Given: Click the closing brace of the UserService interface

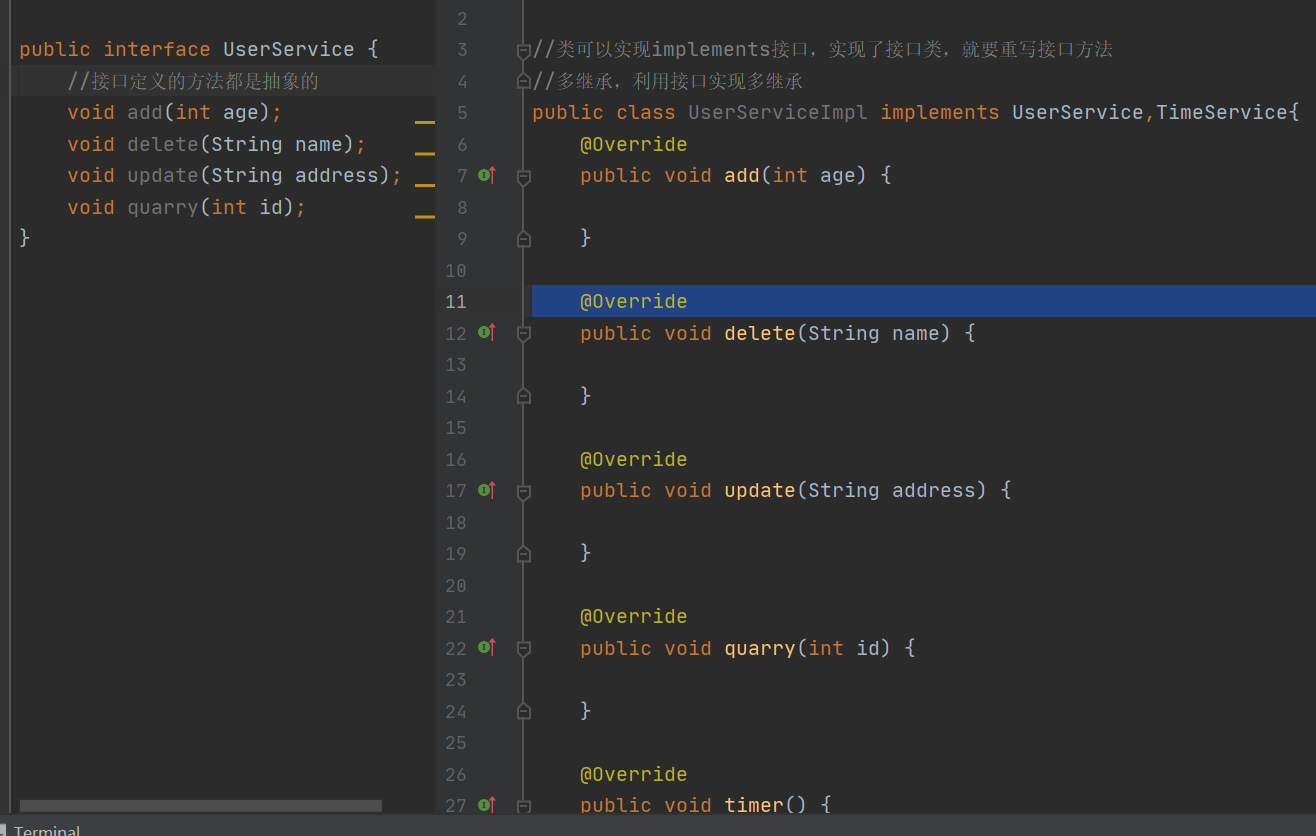Looking at the screenshot, I should click(x=25, y=238).
